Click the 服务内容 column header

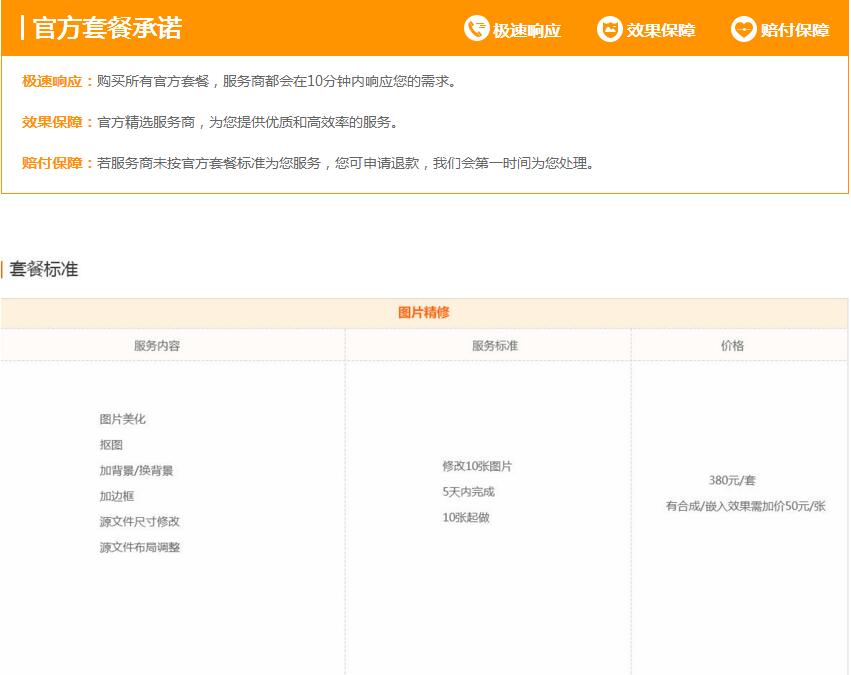coord(157,346)
